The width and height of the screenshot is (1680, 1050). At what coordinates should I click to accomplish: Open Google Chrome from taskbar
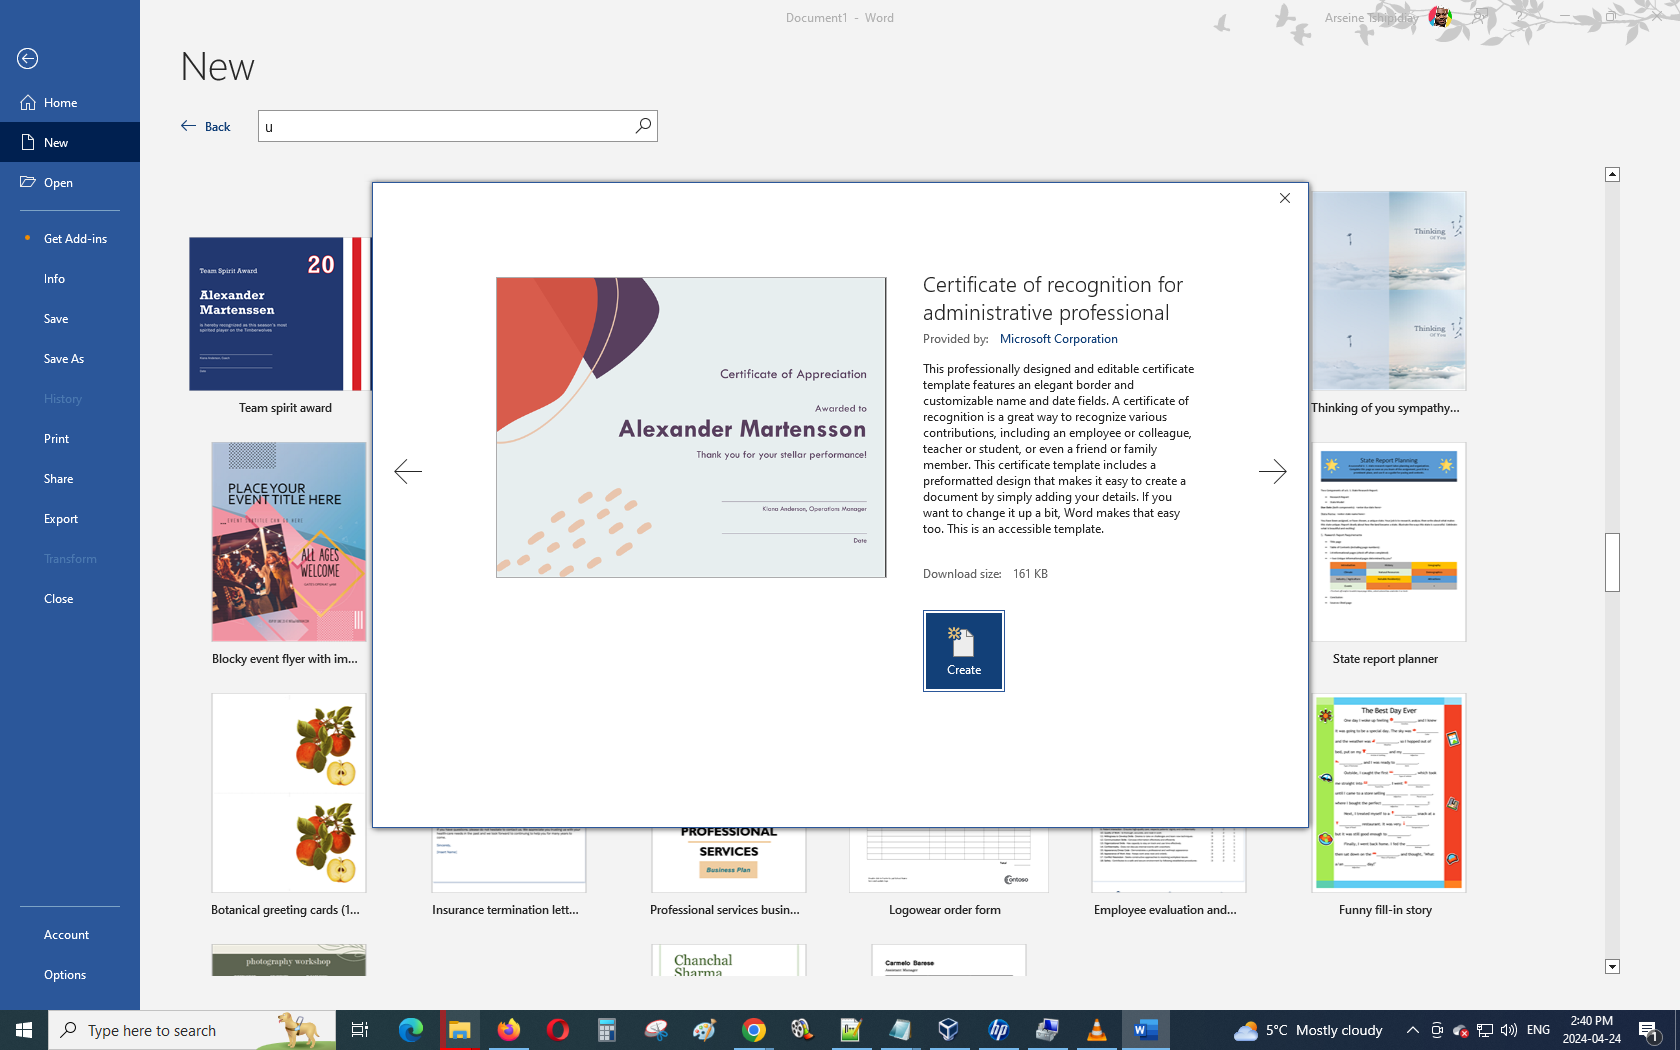(754, 1030)
